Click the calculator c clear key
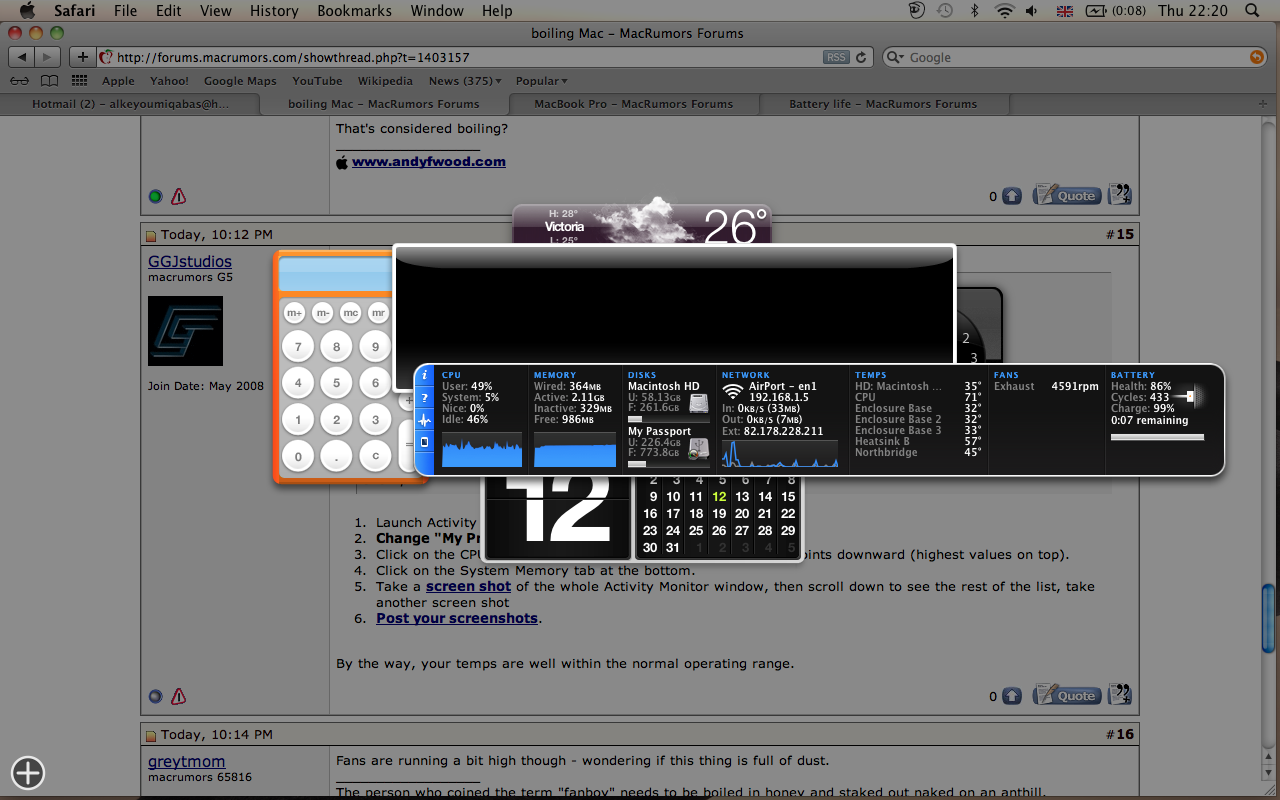Screen dimensions: 1280x800 375,456
